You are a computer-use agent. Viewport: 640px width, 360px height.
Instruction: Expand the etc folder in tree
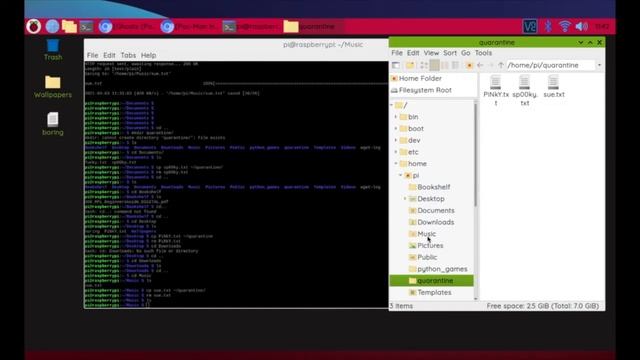coord(396,152)
